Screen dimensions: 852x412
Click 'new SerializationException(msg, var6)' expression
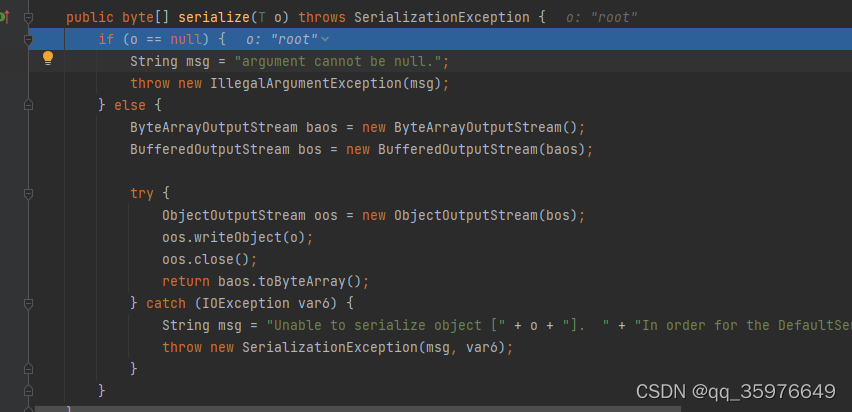coord(358,347)
